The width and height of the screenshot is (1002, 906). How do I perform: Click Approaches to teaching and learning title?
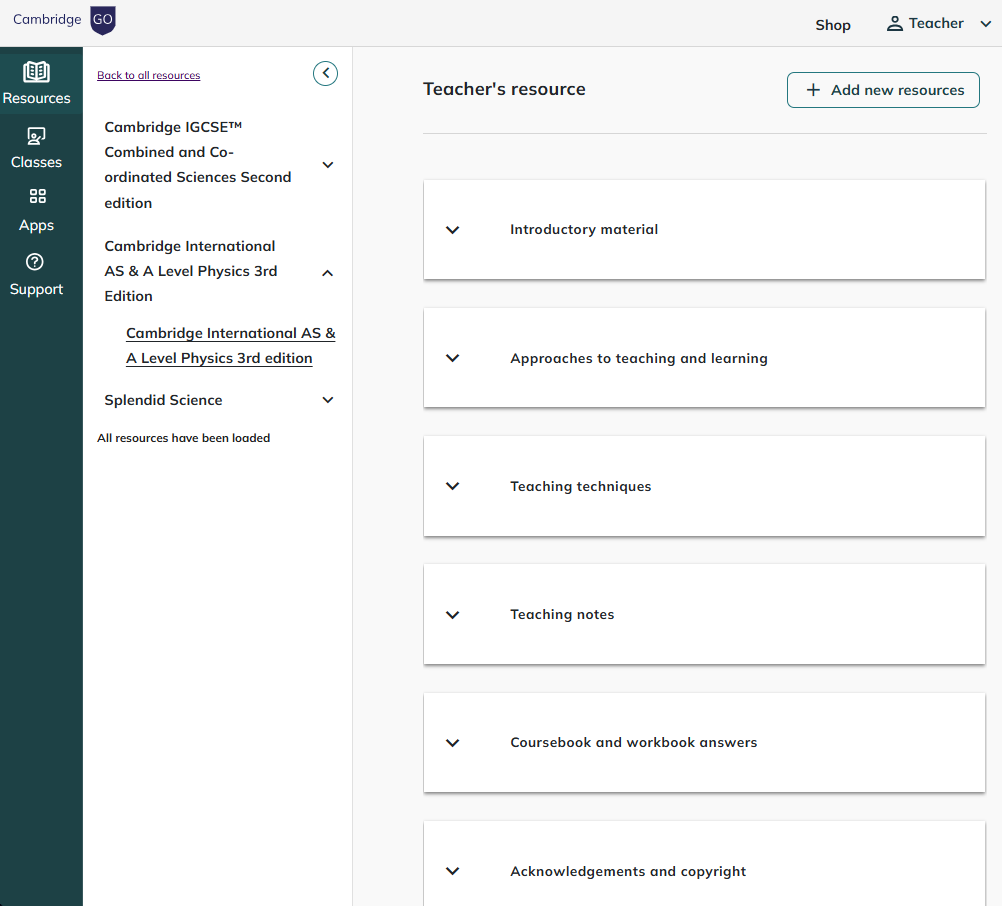638,358
